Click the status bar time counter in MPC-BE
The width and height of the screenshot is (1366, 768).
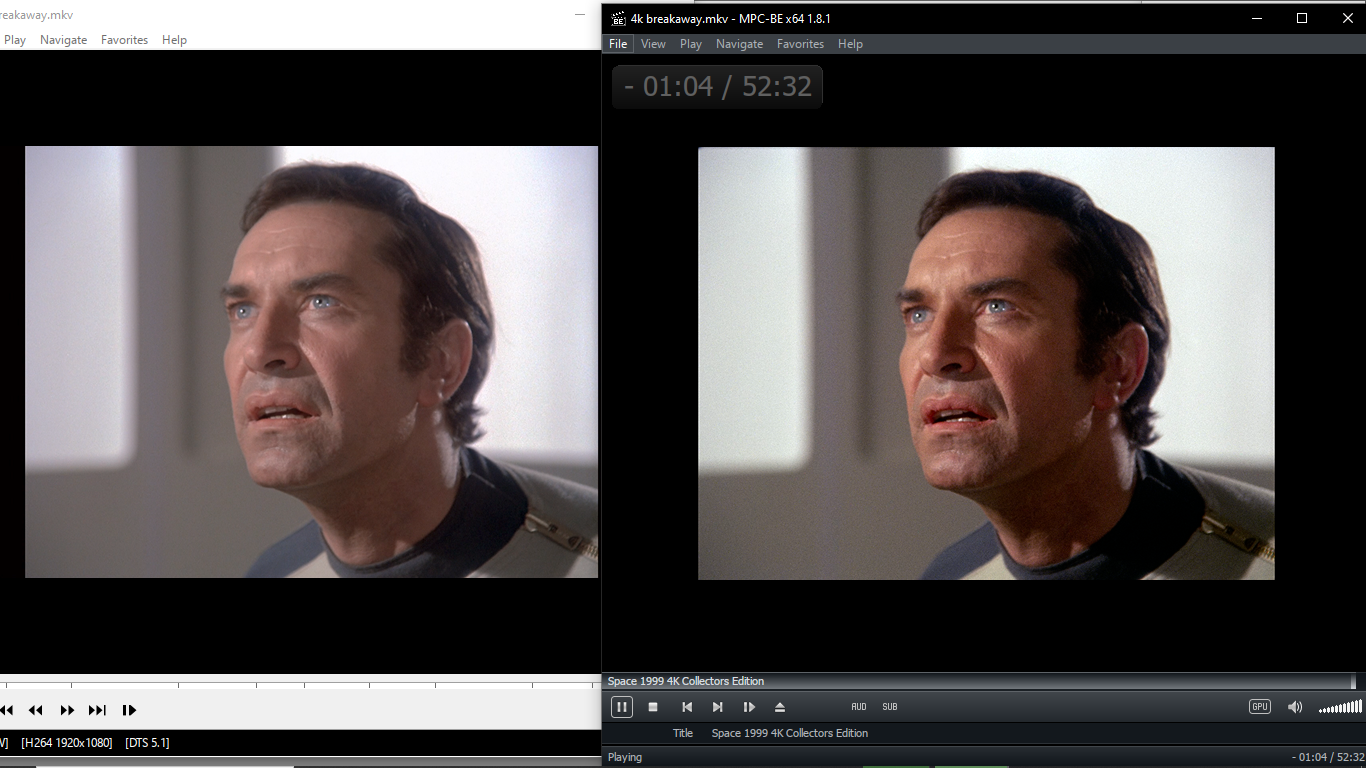[1327, 757]
